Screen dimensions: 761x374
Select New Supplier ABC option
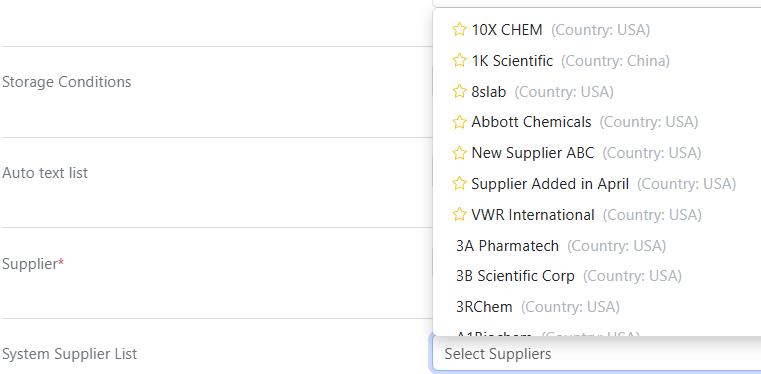(597, 153)
